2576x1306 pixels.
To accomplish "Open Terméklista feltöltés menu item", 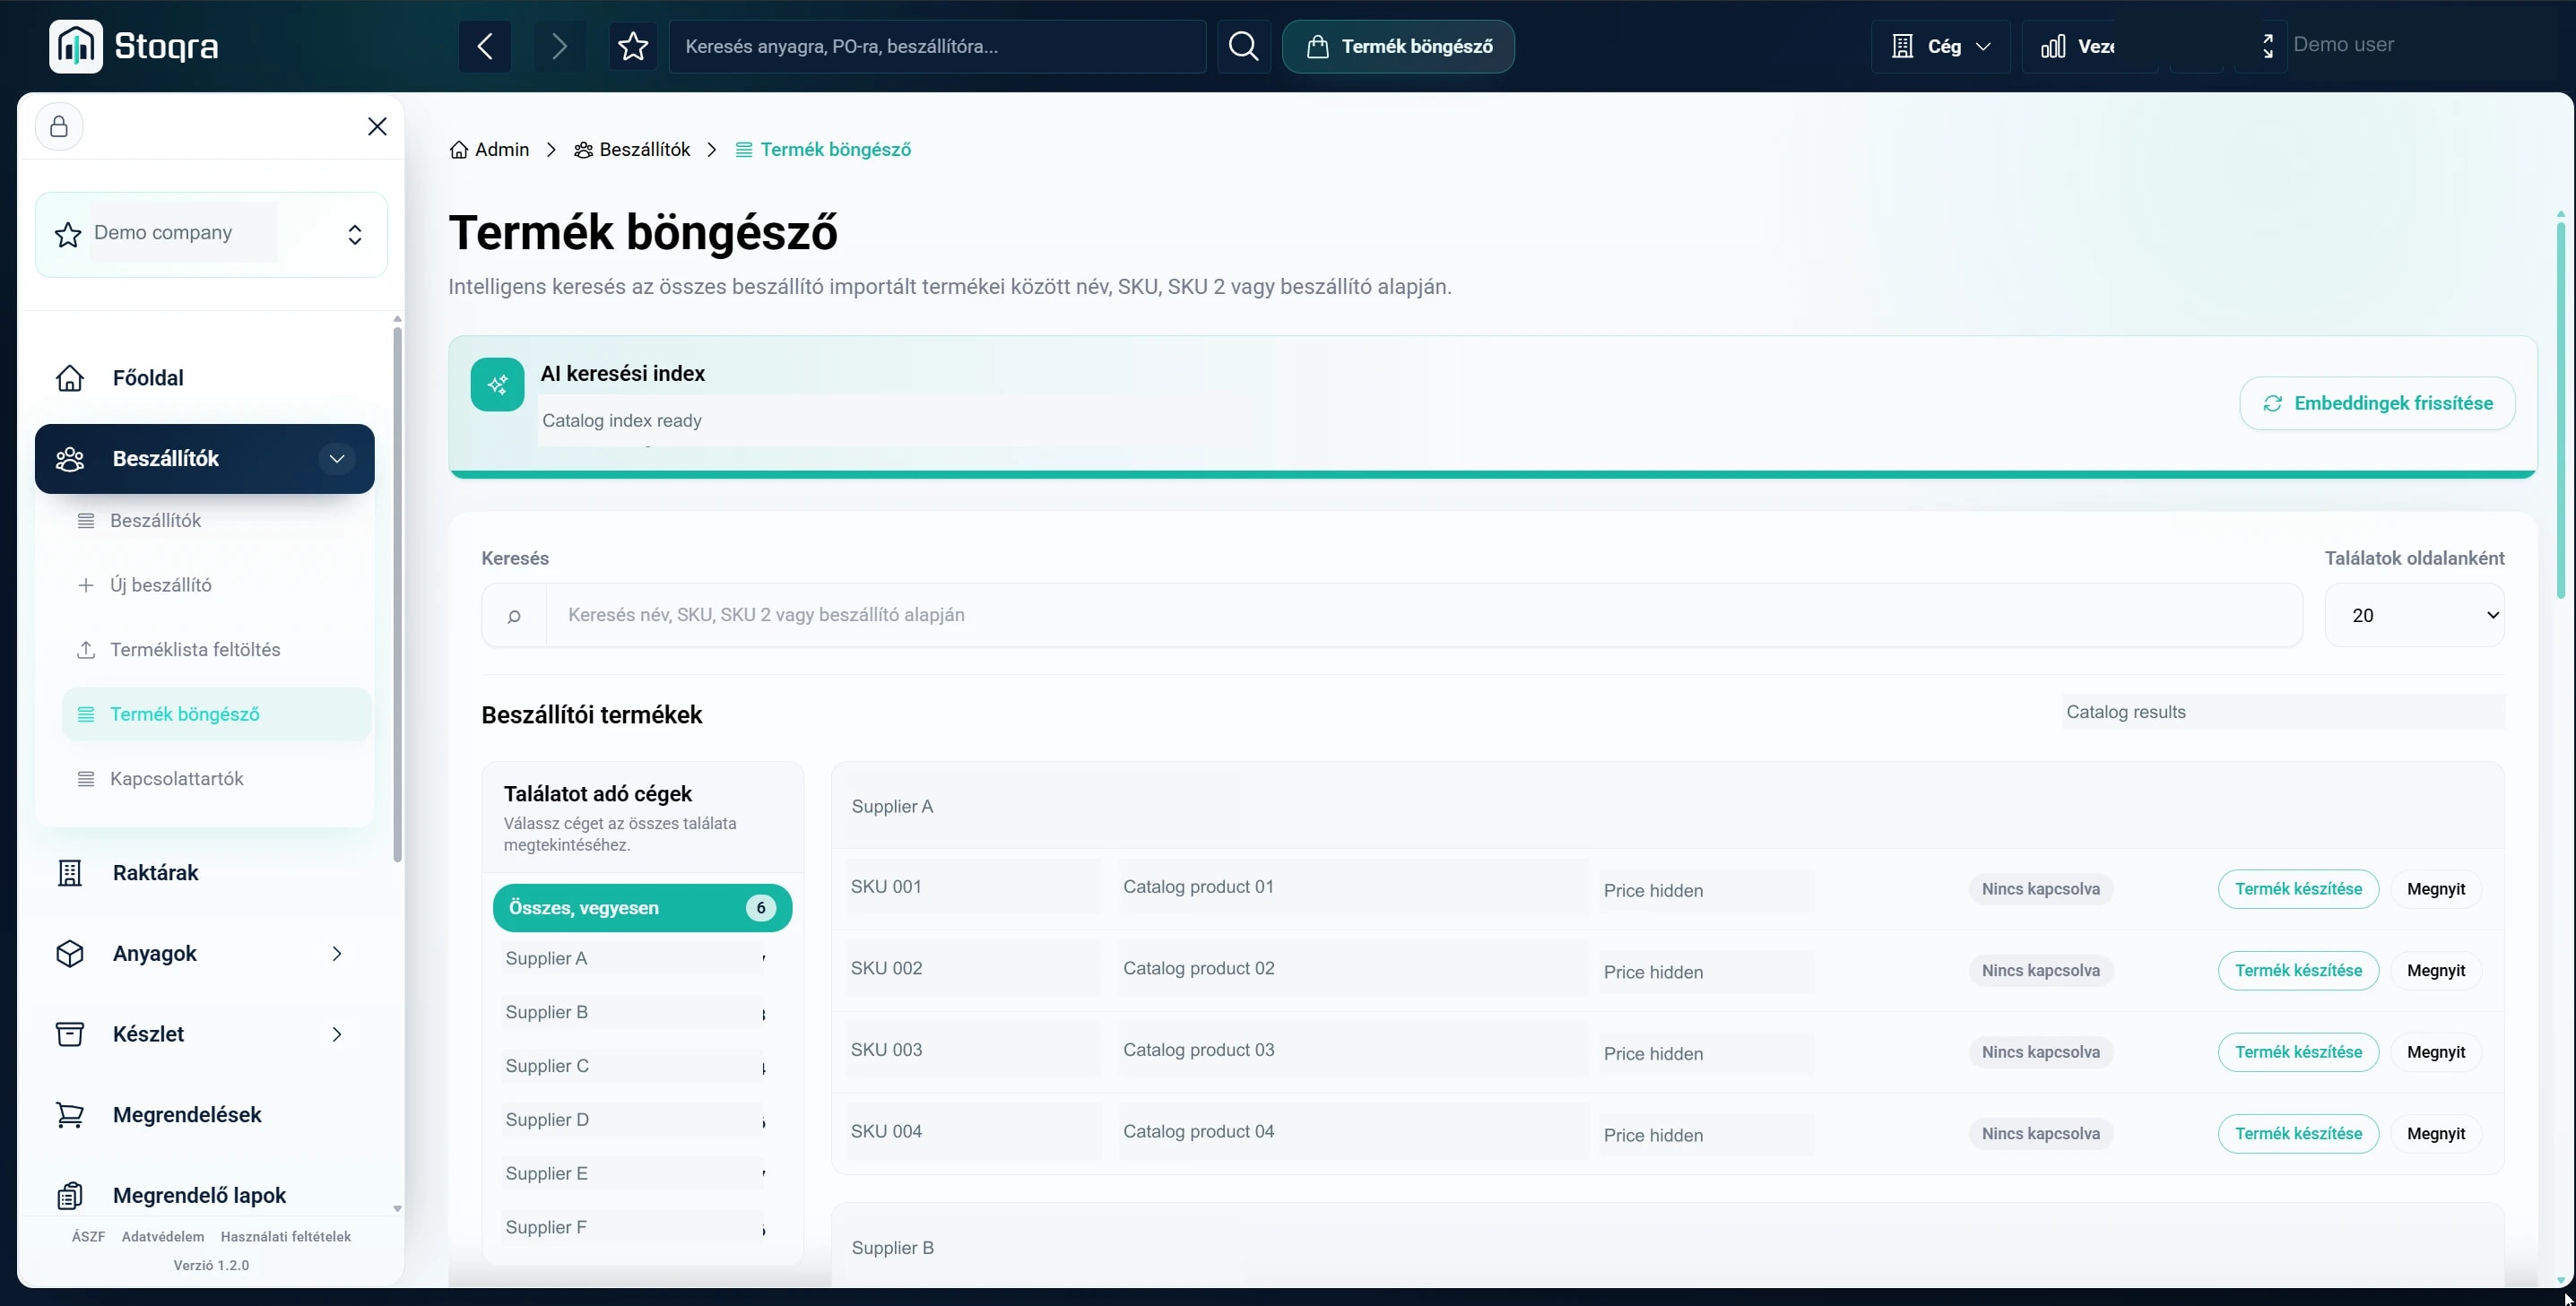I will (215, 650).
